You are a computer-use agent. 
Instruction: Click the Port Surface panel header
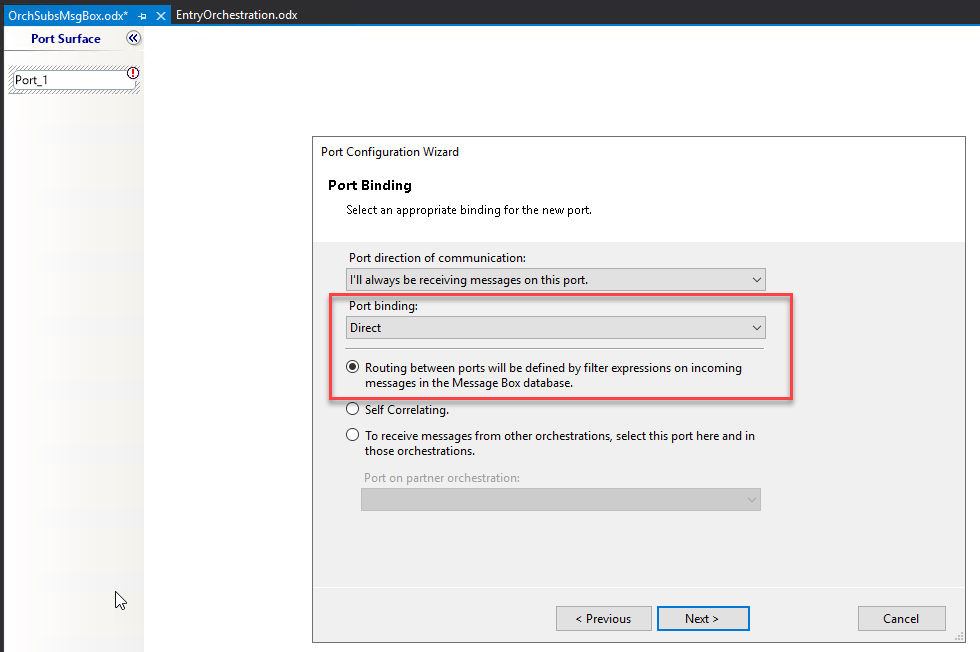coord(65,38)
